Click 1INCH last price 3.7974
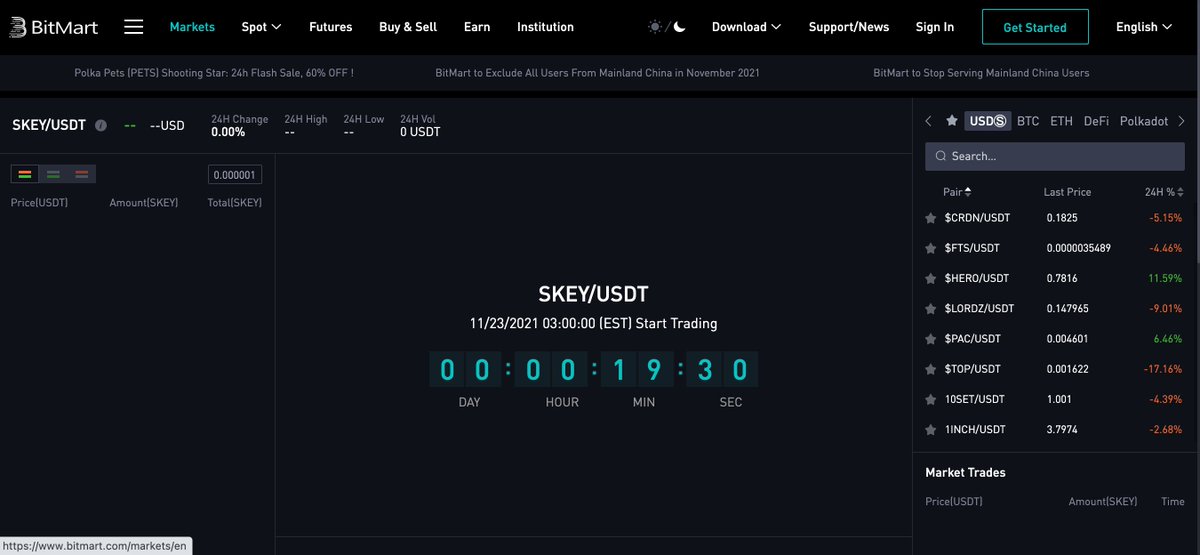The width and height of the screenshot is (1200, 555). 1061,430
